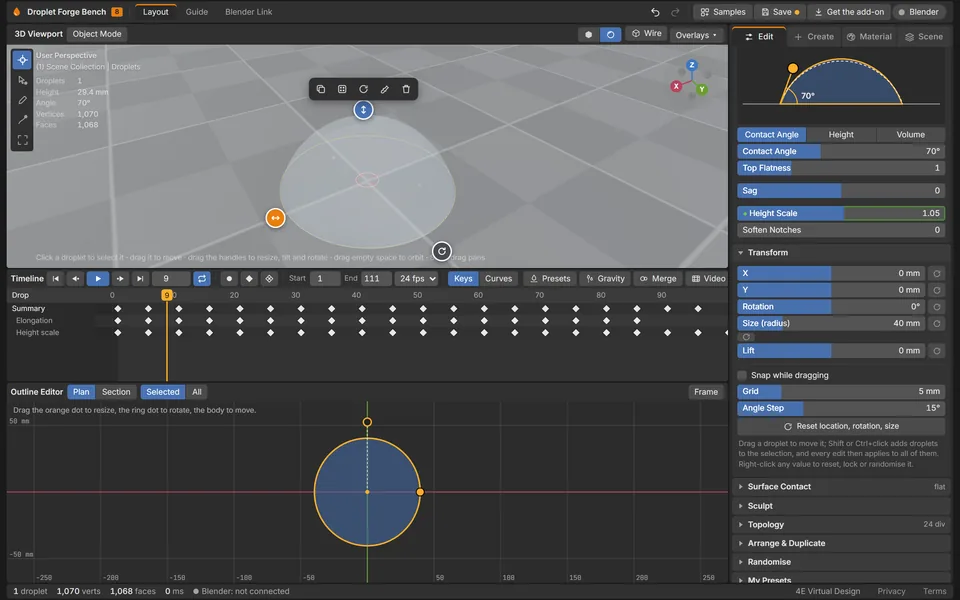Image resolution: width=960 pixels, height=600 pixels.
Task: Click the Get the add-on button
Action: pos(849,12)
